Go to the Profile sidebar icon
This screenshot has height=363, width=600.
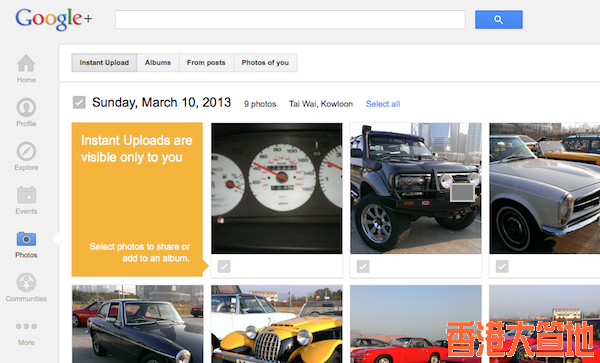[26, 107]
